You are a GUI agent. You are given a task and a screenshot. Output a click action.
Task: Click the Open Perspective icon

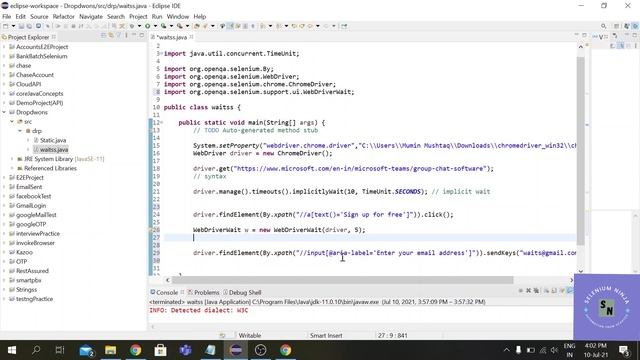coord(617,26)
